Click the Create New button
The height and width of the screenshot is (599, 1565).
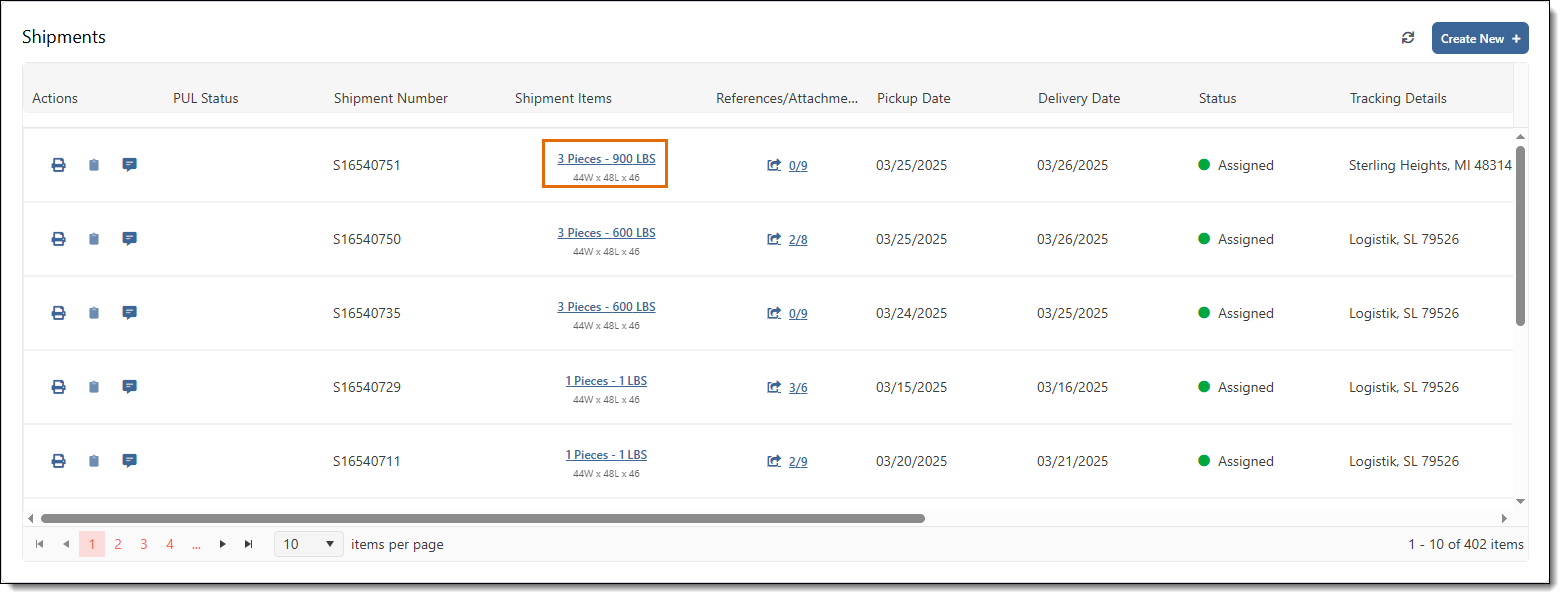(1480, 38)
